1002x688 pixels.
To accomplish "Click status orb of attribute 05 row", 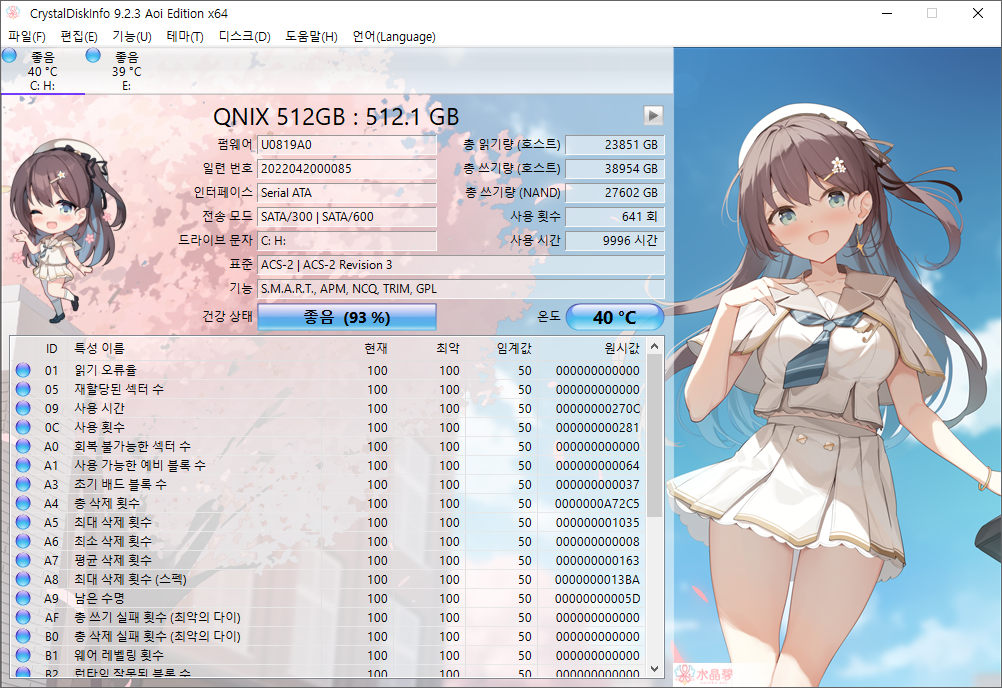I will [23, 388].
